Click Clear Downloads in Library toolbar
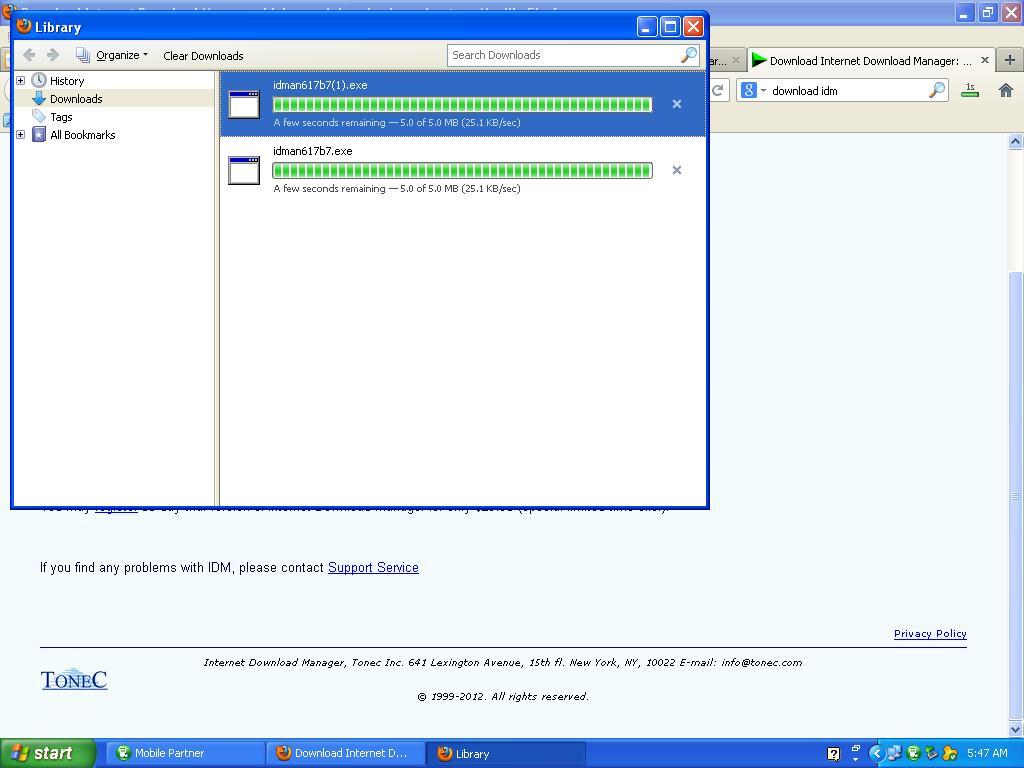The height and width of the screenshot is (768, 1024). point(203,56)
